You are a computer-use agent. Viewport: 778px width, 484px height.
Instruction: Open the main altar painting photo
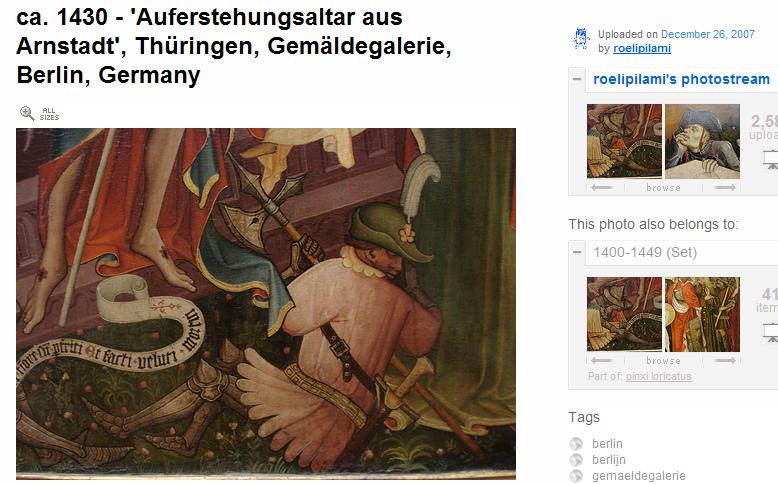[266, 304]
